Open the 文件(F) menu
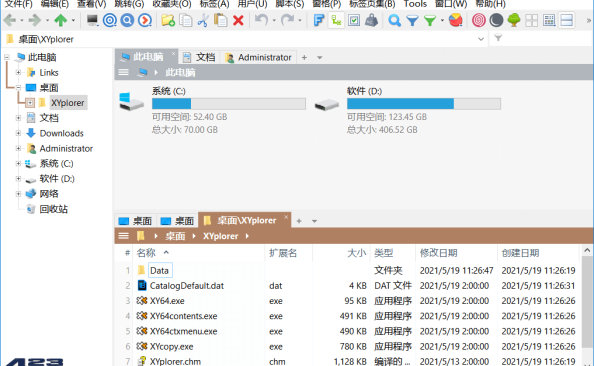Image resolution: width=594 pixels, height=366 pixels. click(18, 4)
